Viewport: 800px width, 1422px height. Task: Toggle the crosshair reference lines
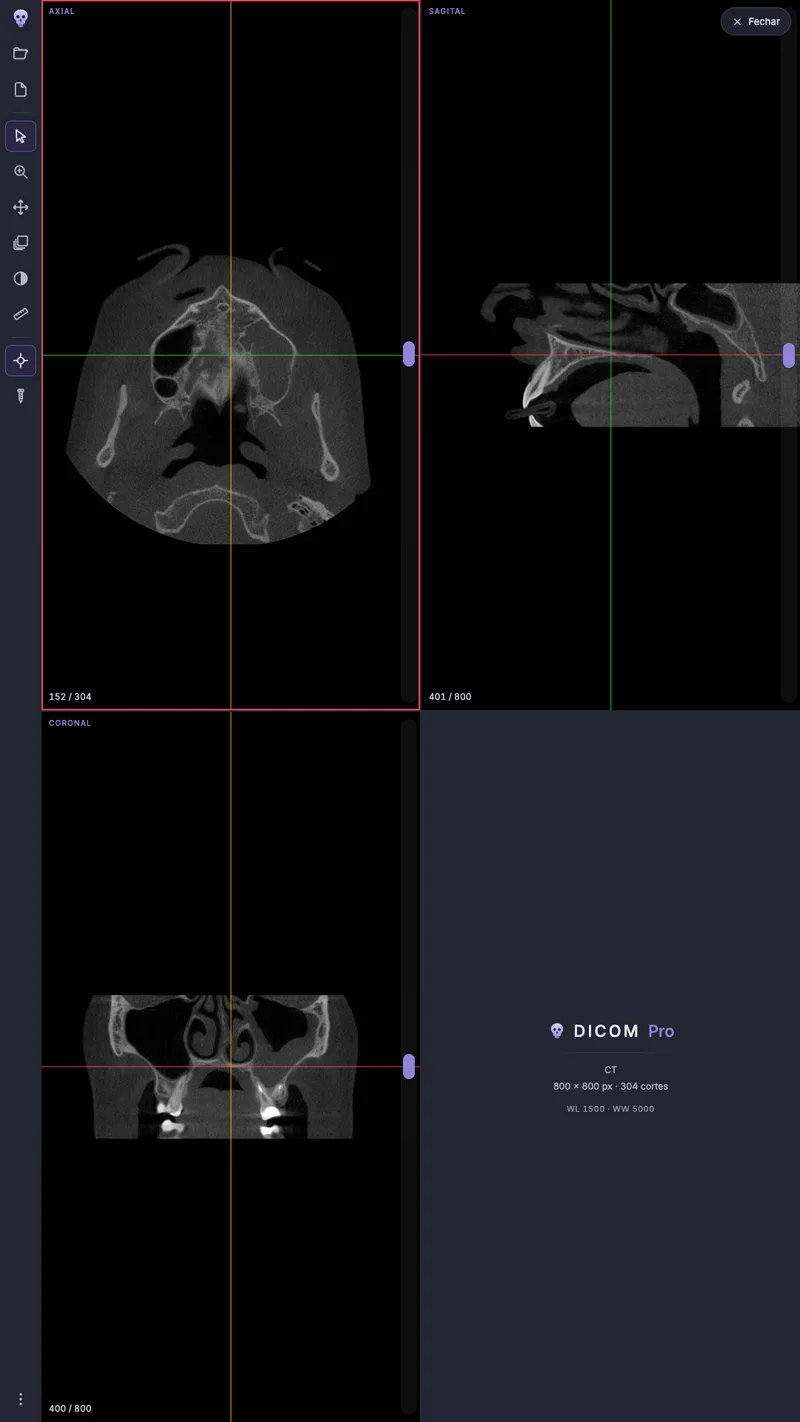coord(20,360)
